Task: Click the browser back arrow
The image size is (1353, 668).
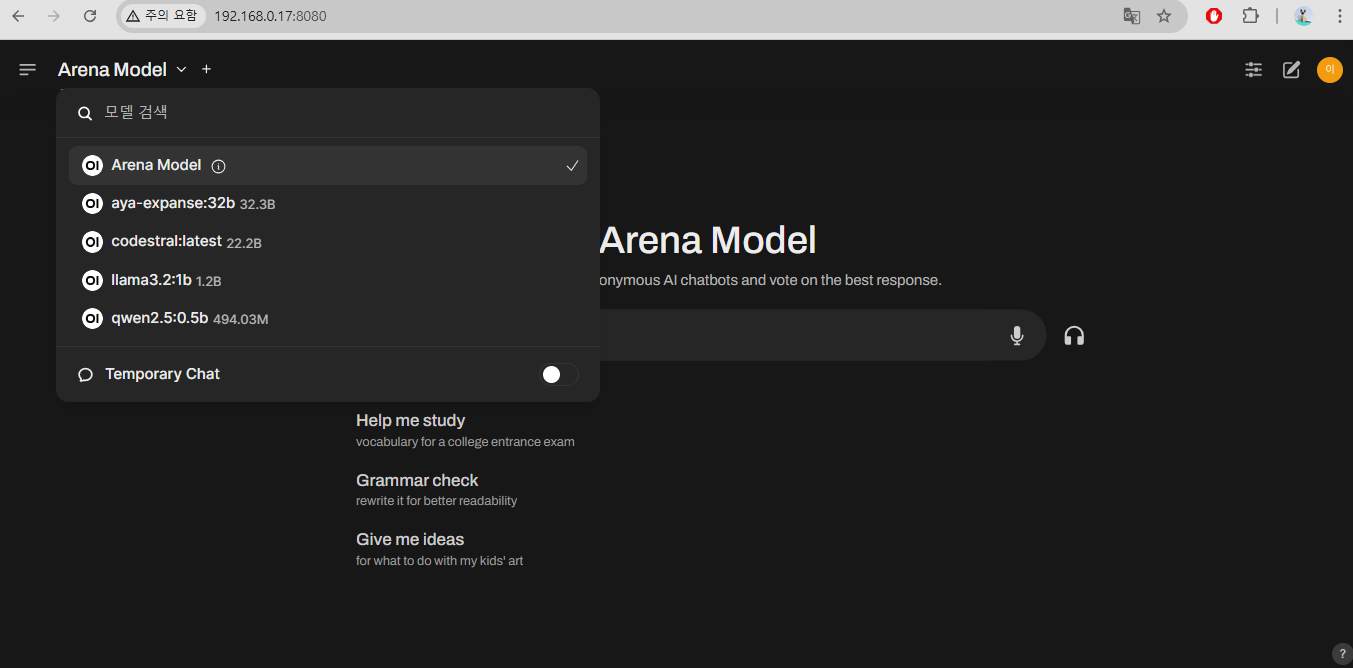Action: (18, 16)
